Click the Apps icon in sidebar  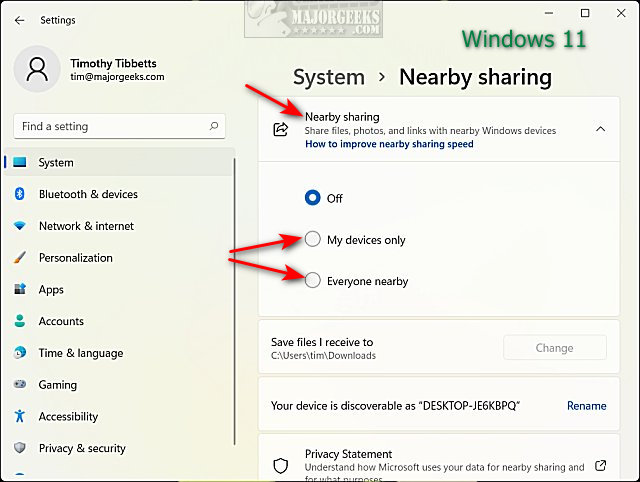(x=20, y=289)
